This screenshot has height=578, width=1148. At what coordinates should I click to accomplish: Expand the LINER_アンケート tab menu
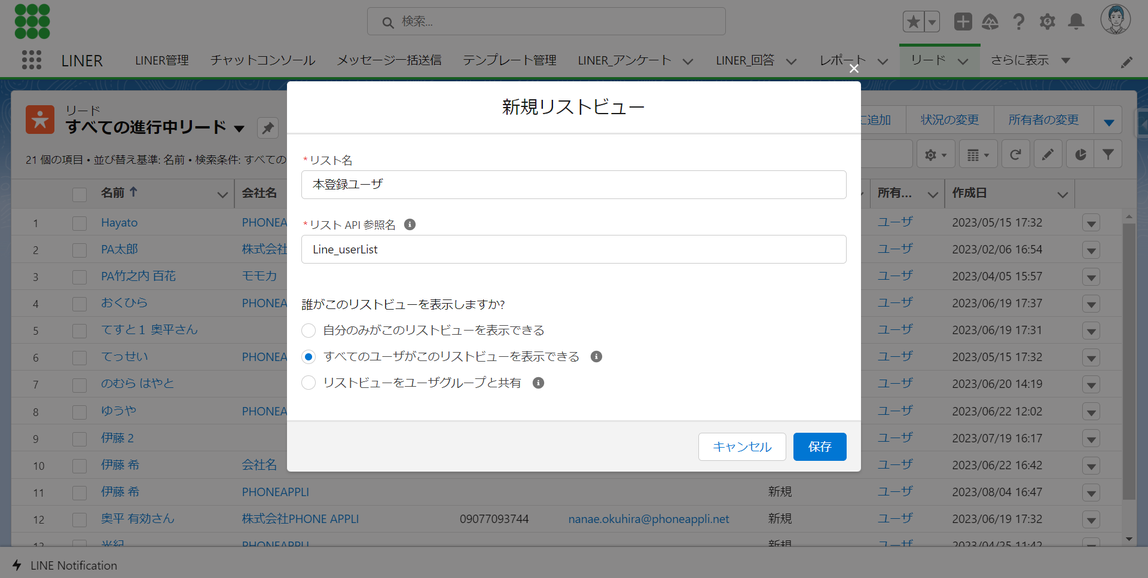click(x=687, y=62)
